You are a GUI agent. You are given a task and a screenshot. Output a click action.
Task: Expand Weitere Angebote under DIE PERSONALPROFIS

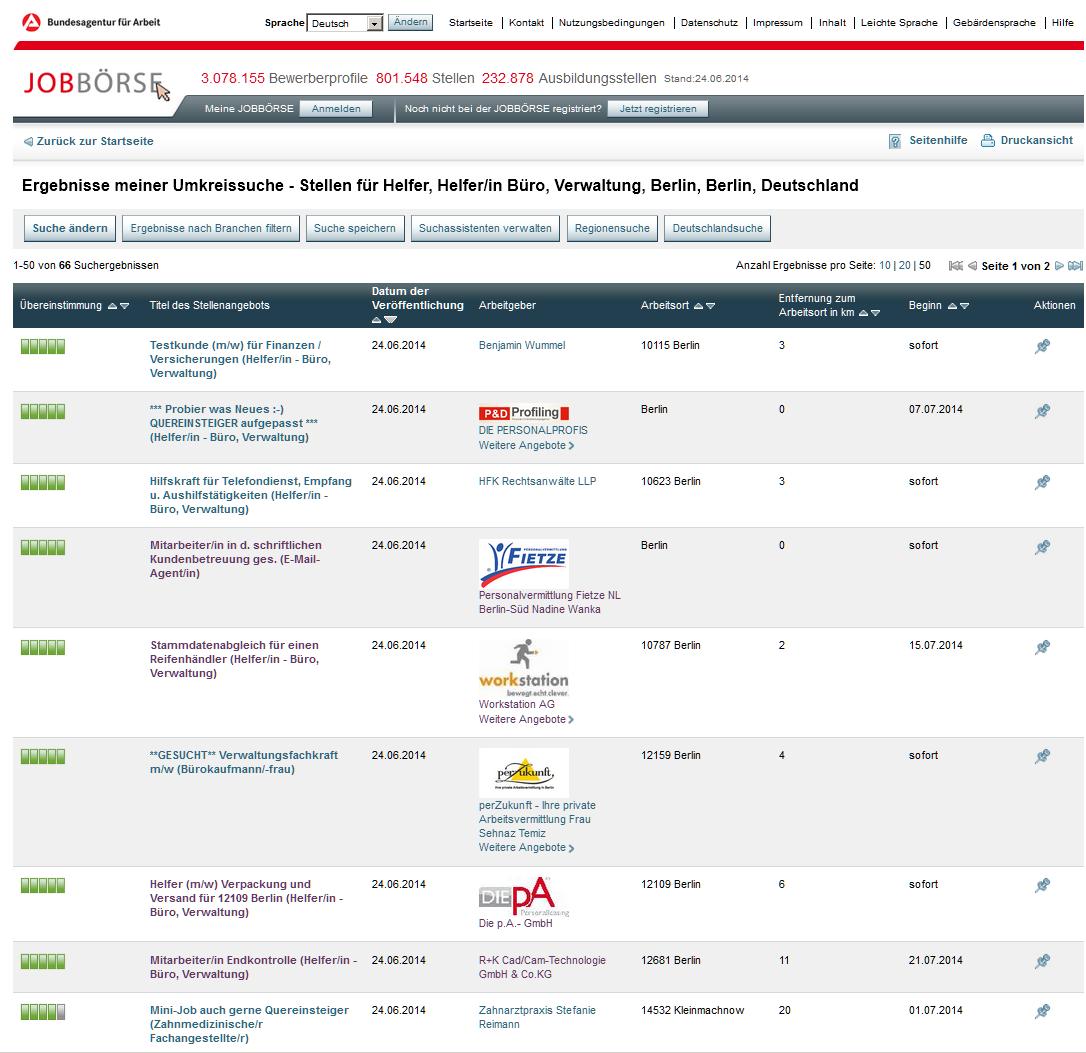tap(526, 445)
